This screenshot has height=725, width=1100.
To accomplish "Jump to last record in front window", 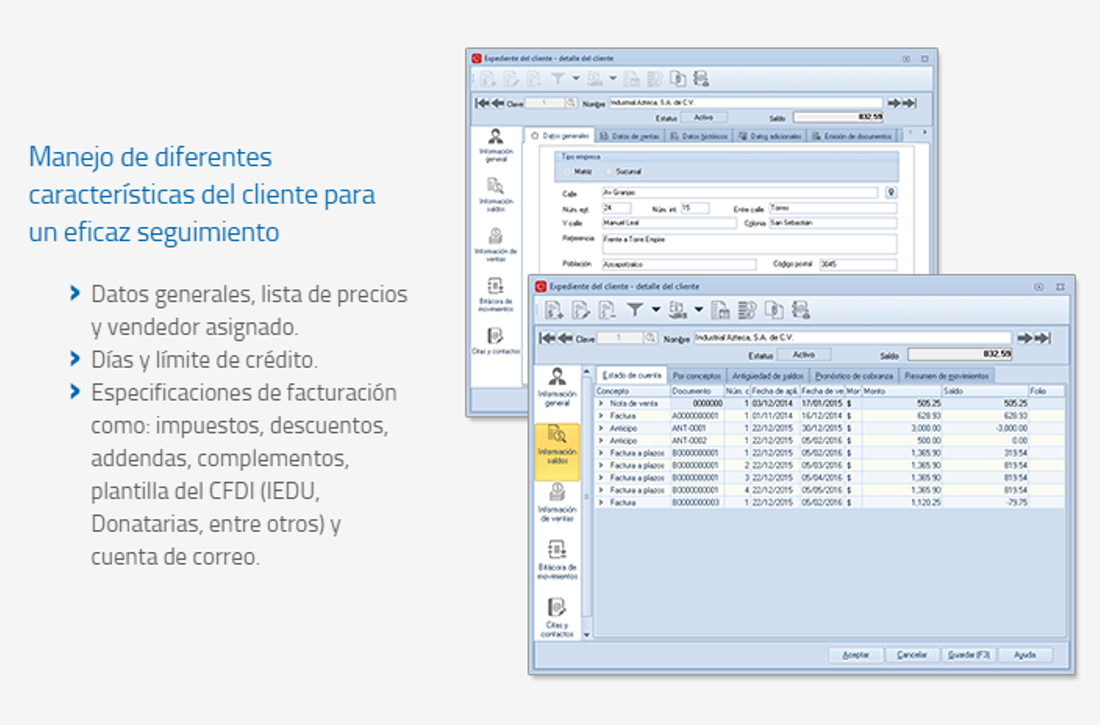I will pos(1042,338).
